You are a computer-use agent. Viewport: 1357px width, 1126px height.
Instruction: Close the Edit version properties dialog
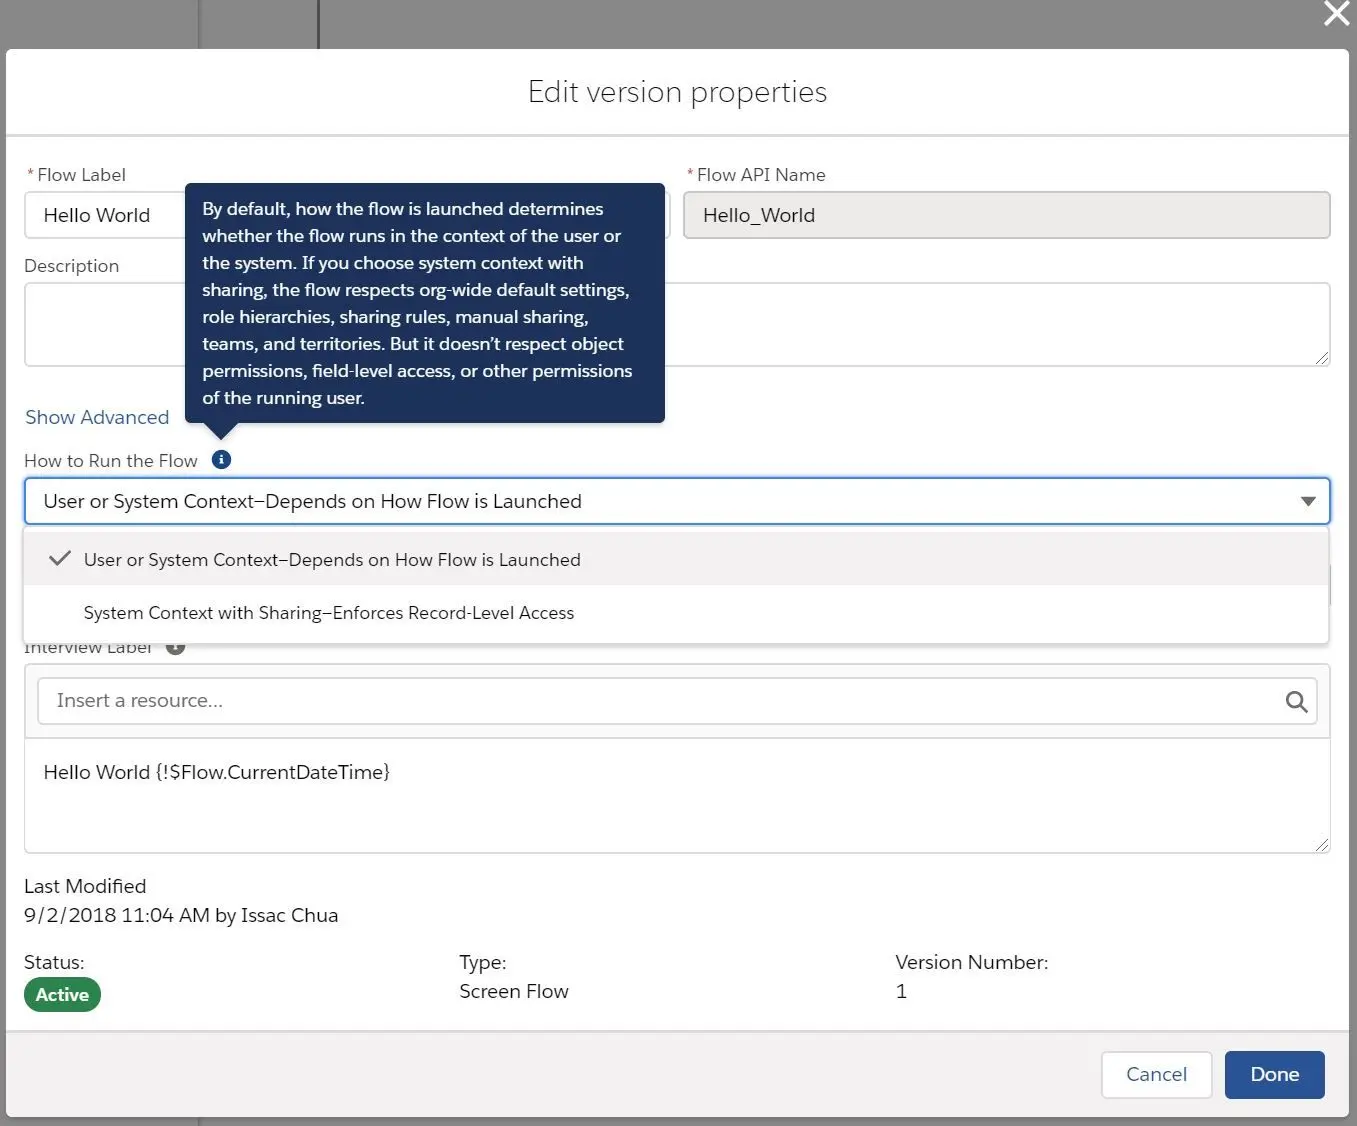point(1336,14)
